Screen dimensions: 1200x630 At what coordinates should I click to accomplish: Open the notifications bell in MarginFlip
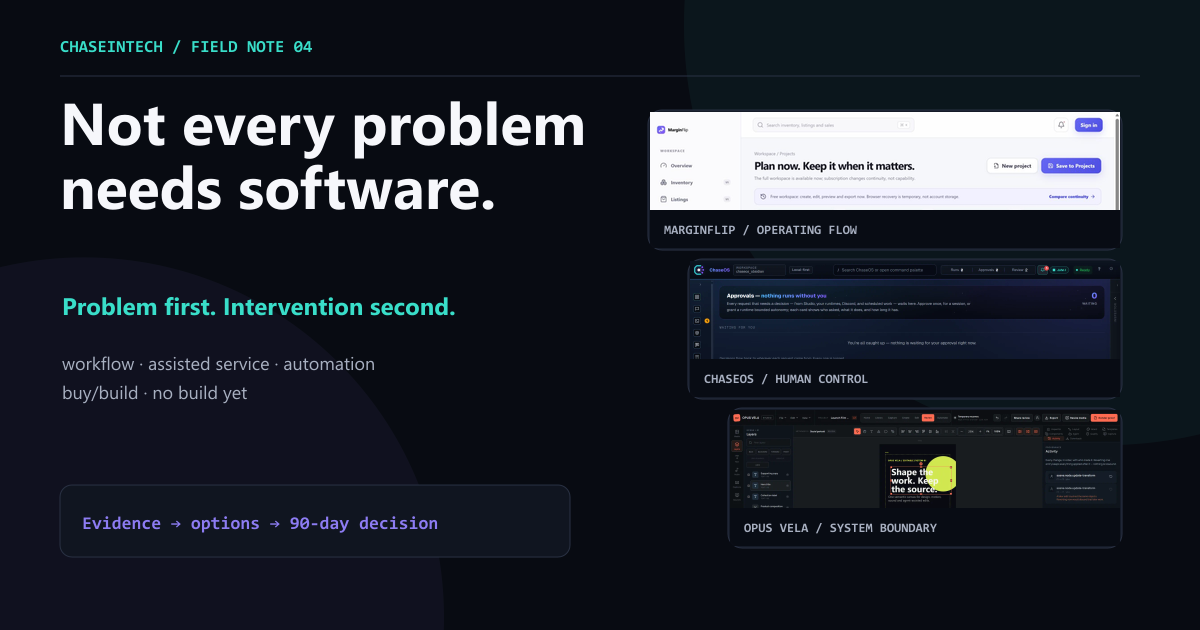pos(1061,125)
